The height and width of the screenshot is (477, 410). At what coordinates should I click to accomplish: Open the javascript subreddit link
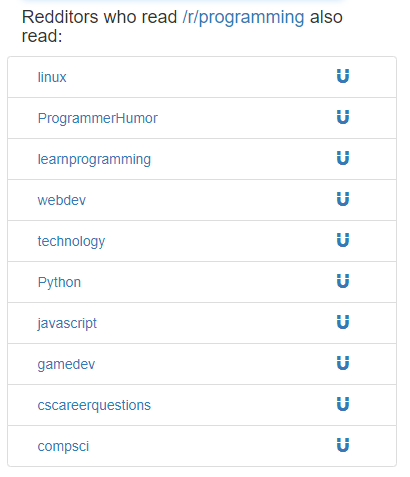pyautogui.click(x=67, y=323)
